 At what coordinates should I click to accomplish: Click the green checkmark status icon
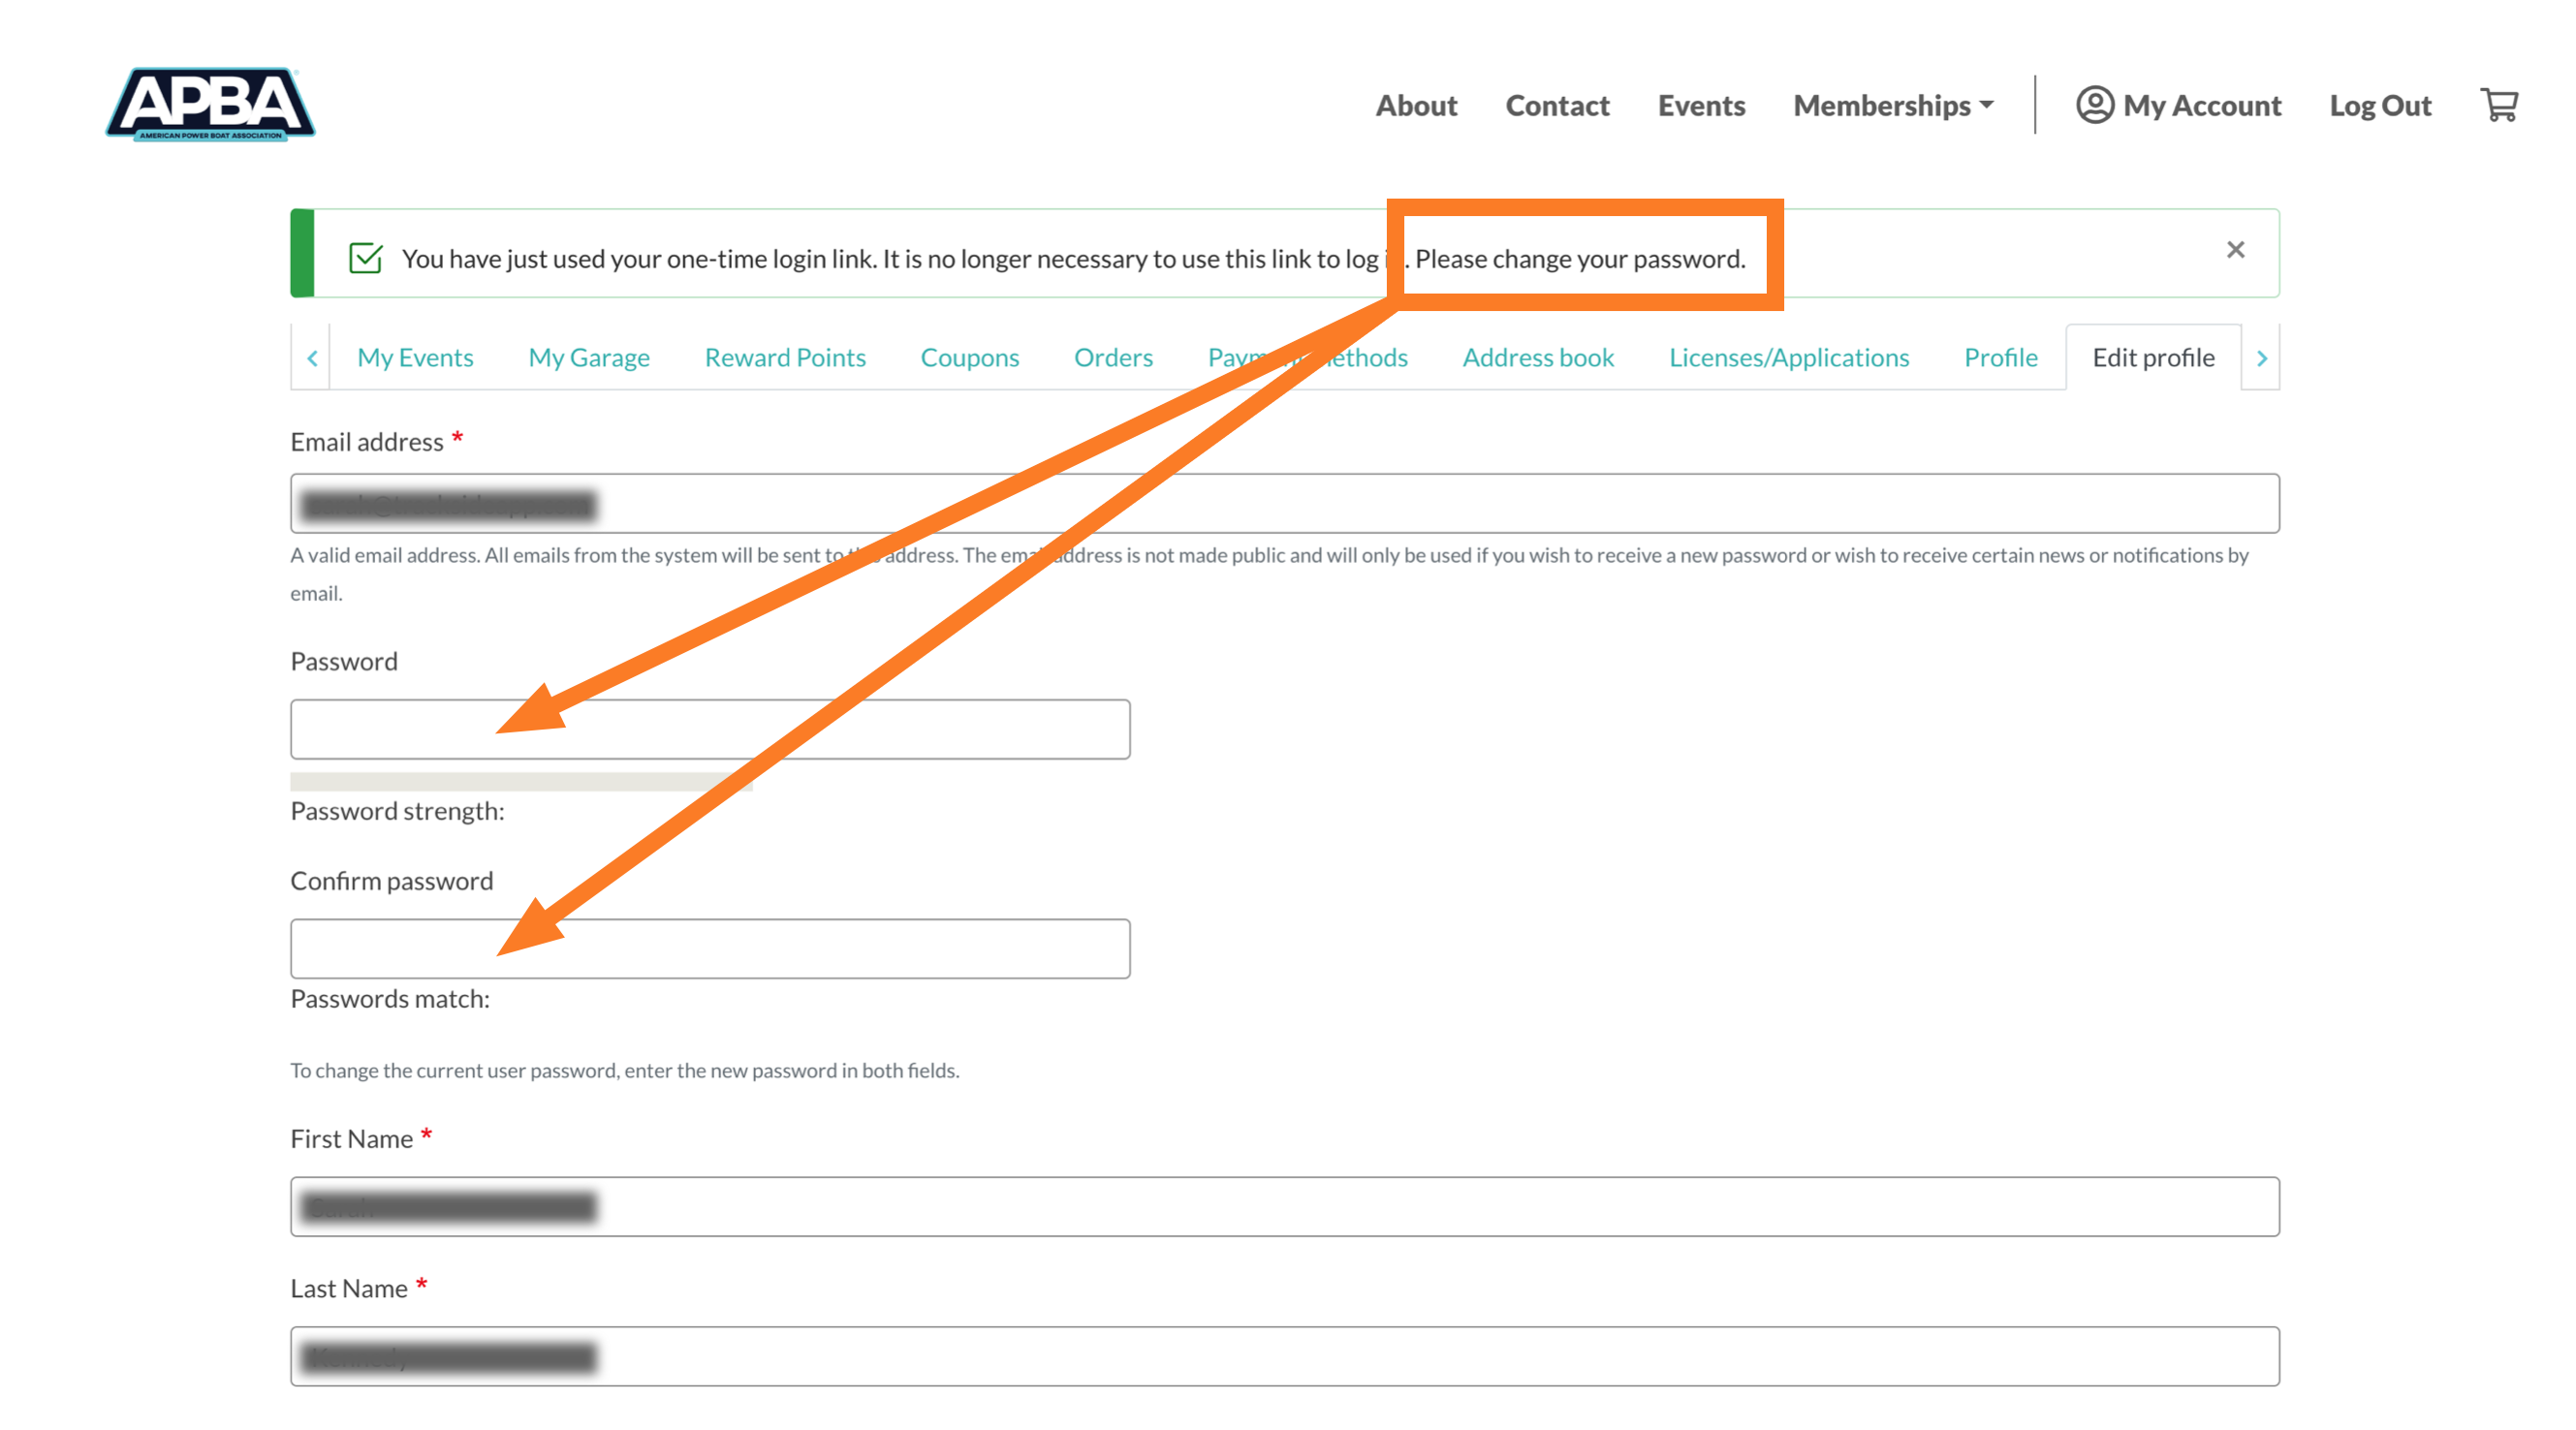pos(365,258)
